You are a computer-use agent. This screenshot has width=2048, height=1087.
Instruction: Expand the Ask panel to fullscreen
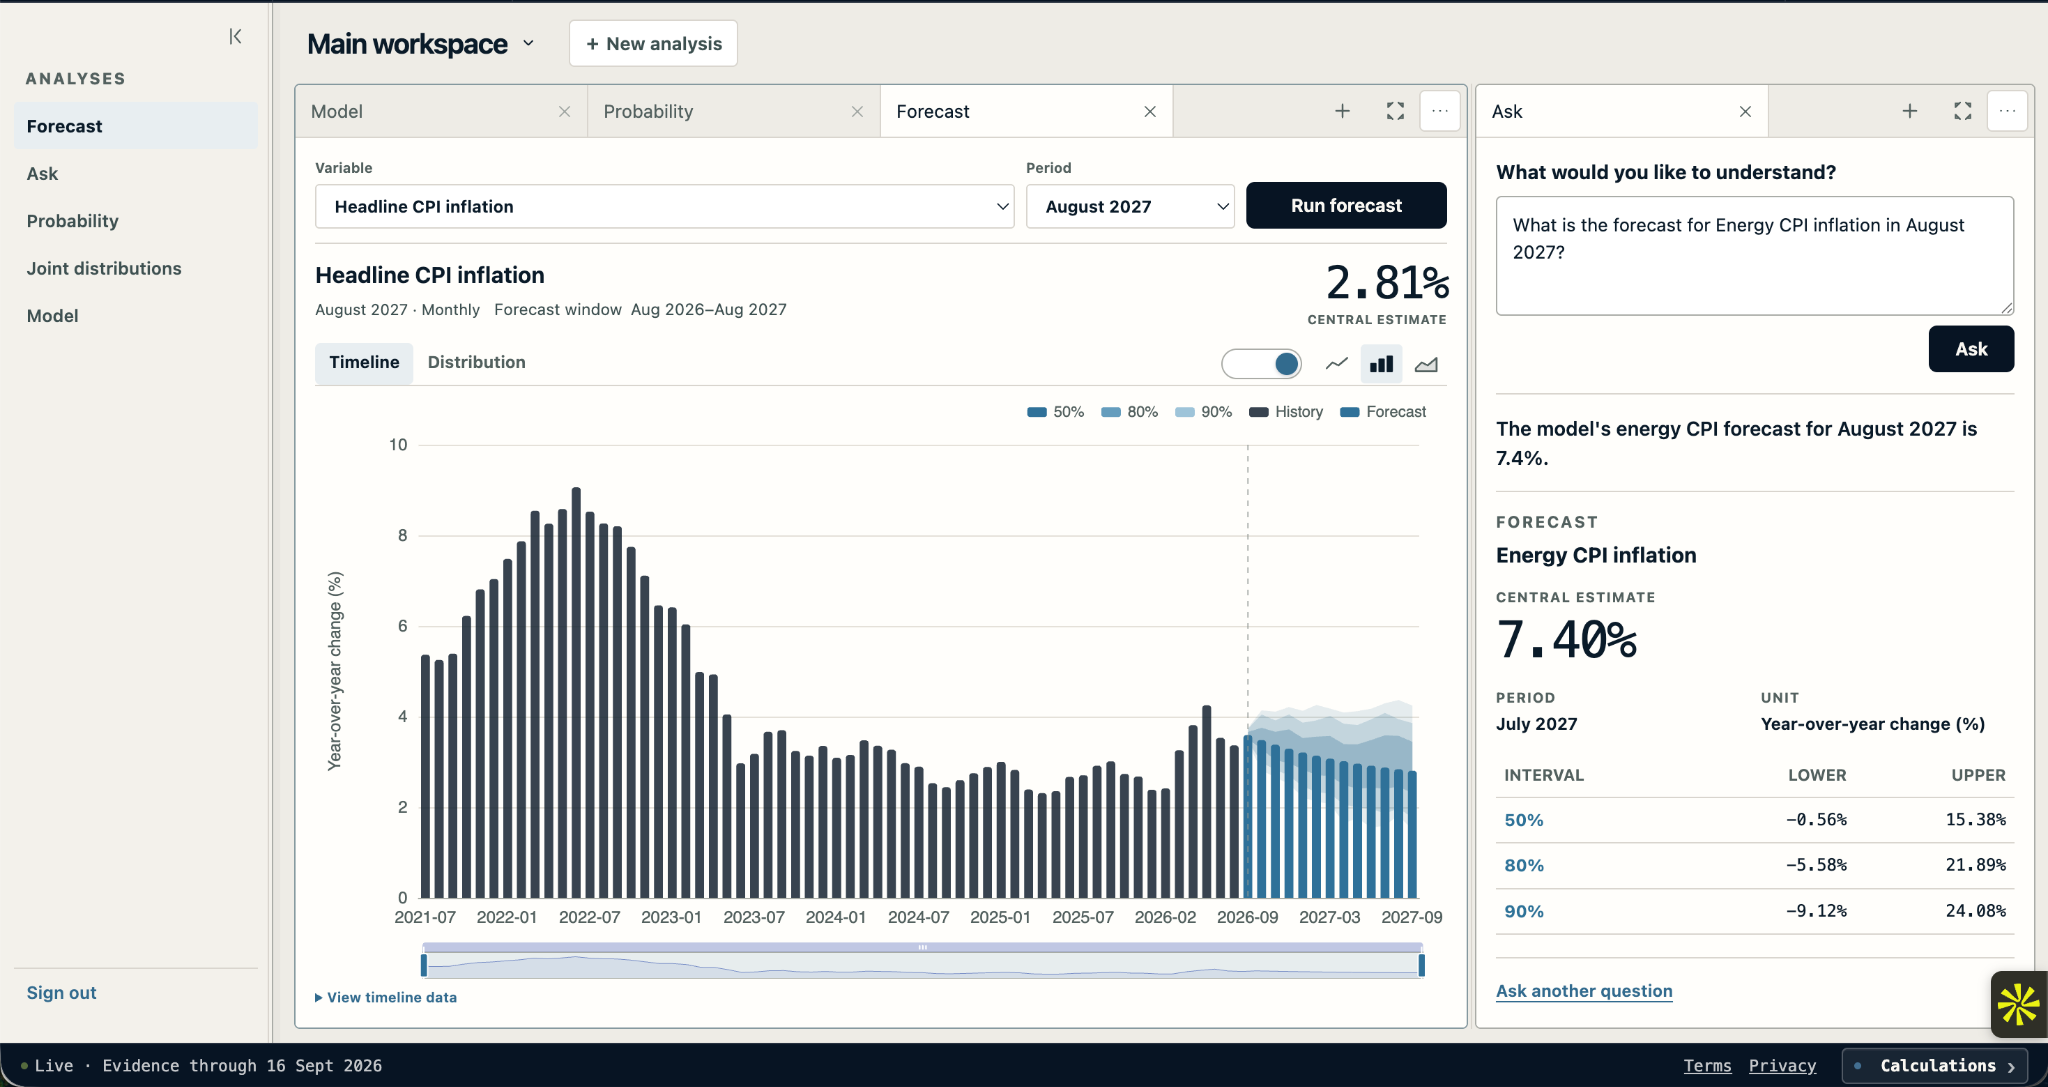tap(1962, 111)
